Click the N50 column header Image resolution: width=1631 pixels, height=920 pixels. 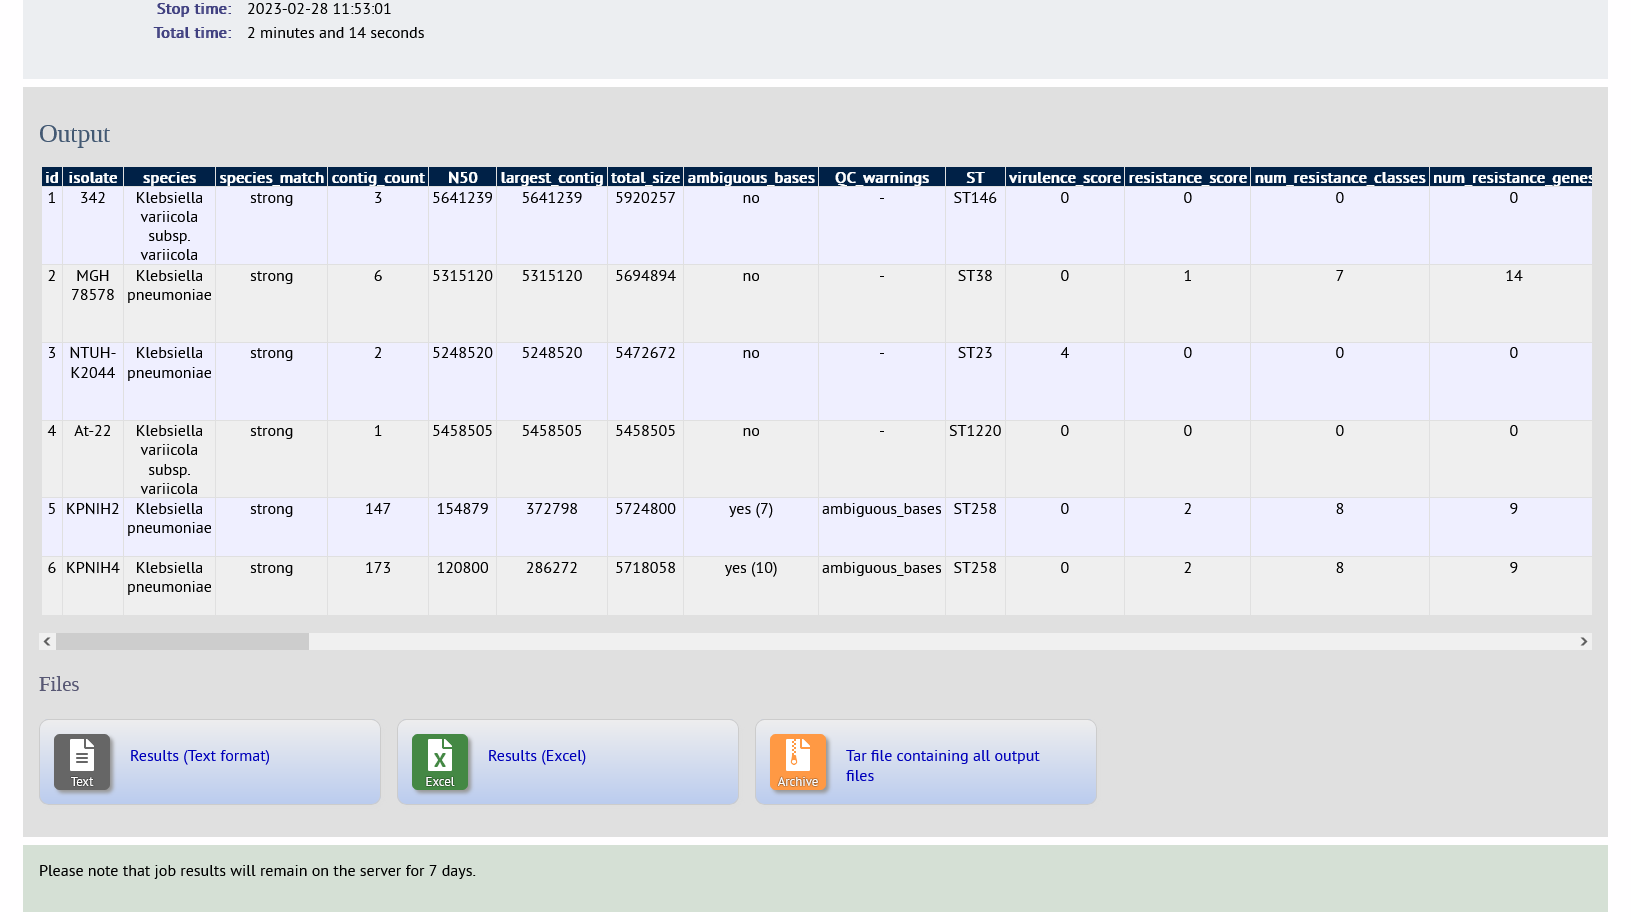pos(462,178)
